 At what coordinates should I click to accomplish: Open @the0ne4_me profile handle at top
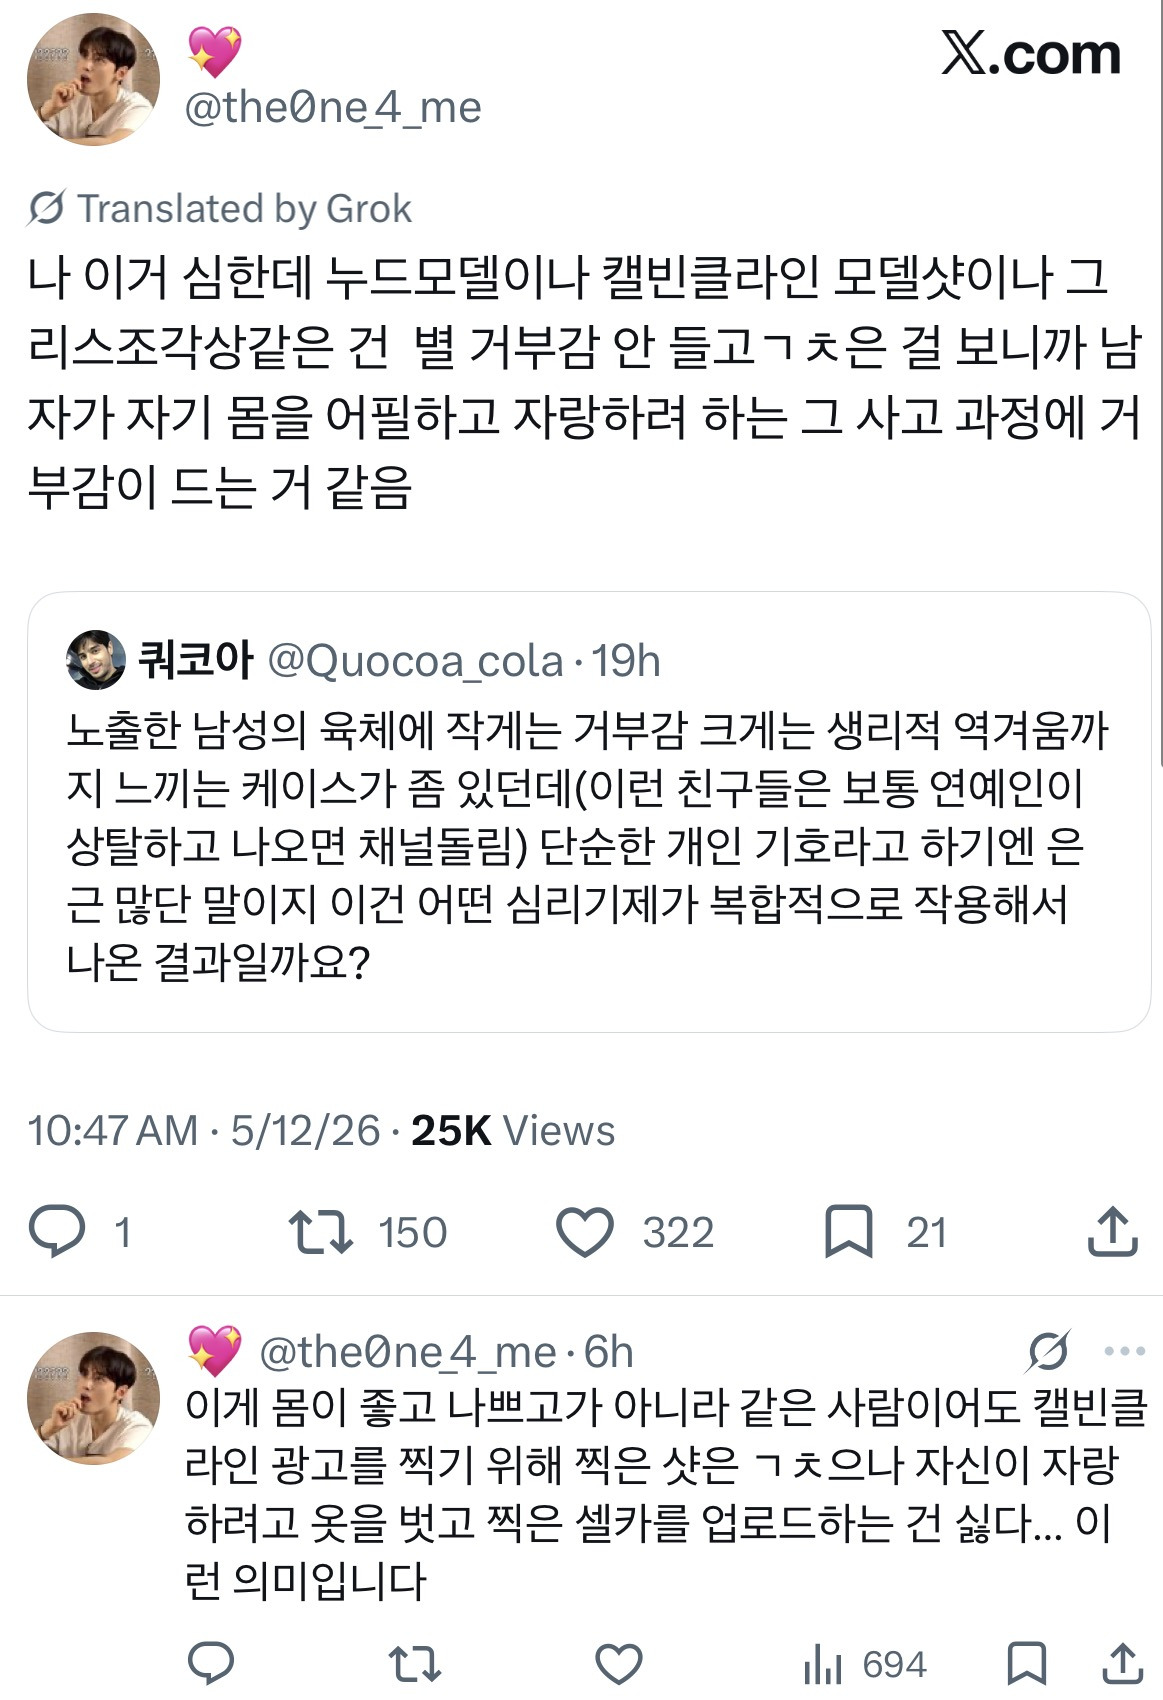(x=333, y=107)
